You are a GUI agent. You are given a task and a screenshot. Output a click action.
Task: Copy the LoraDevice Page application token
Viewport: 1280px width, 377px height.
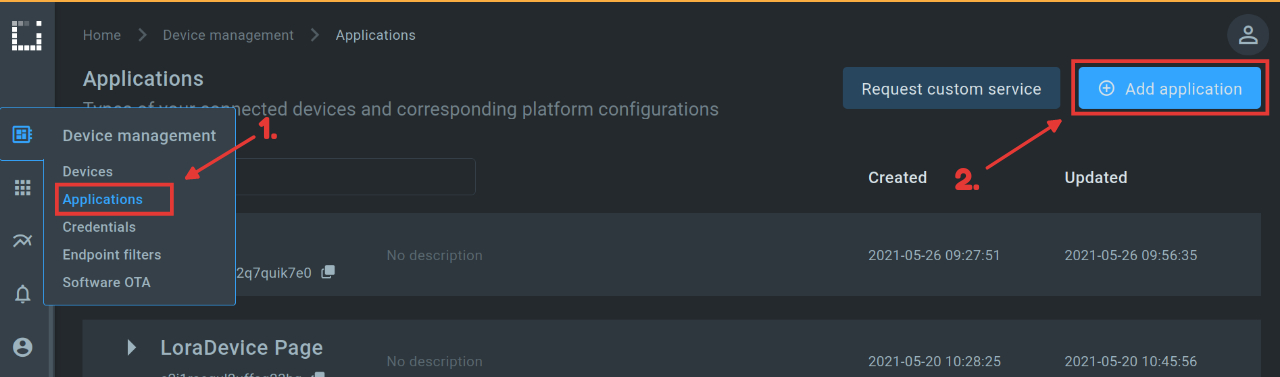click(x=318, y=375)
